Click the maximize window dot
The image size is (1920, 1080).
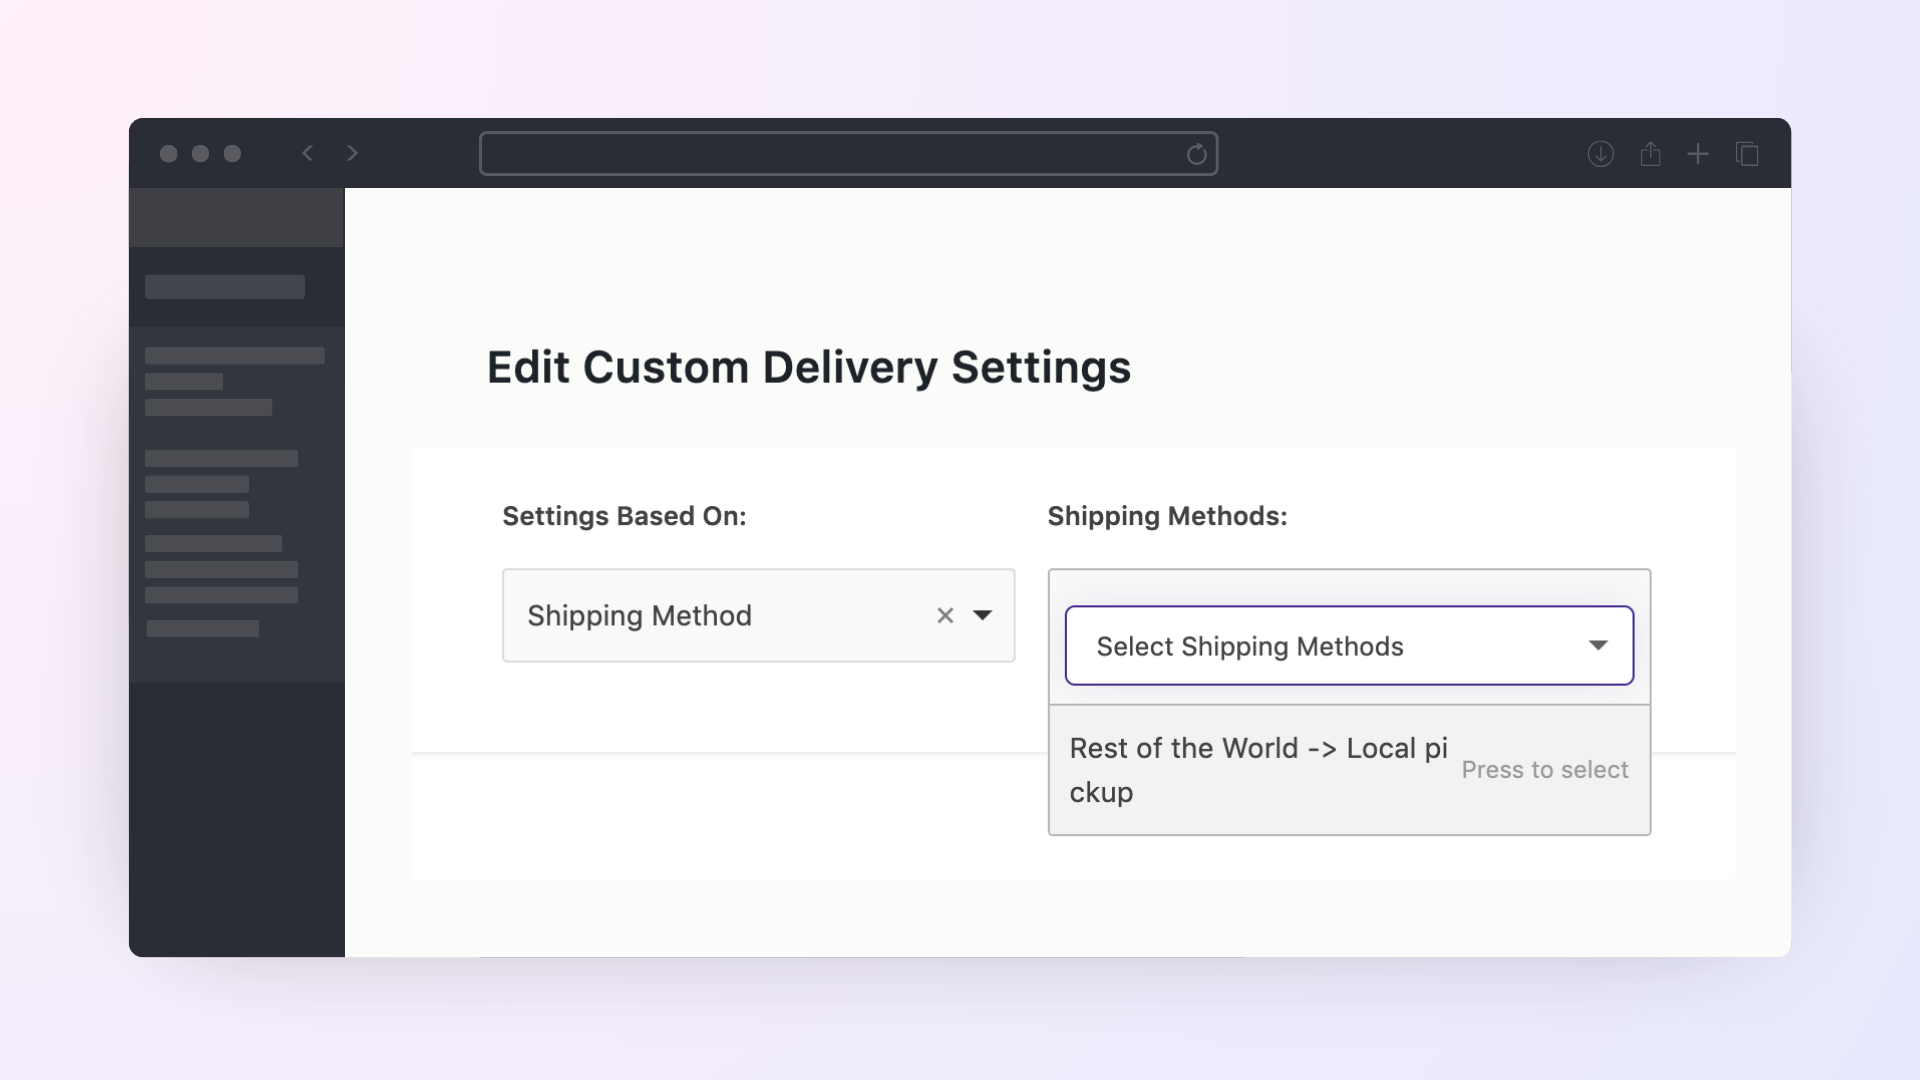pos(233,153)
